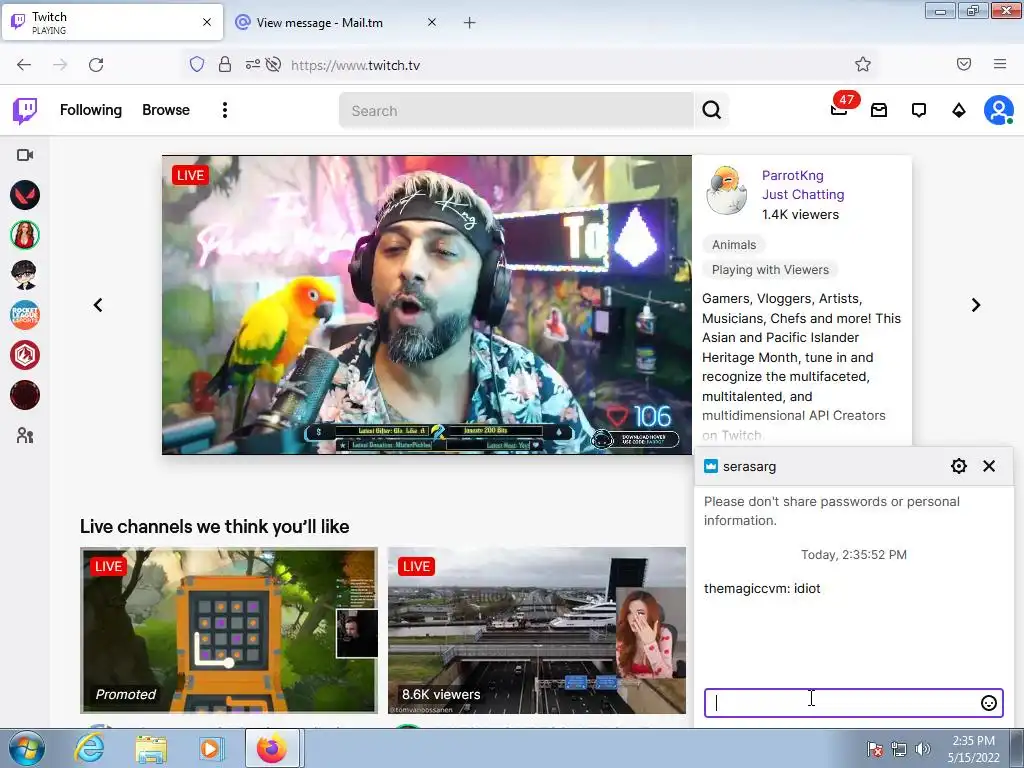Launch Internet Explorer from taskbar
Screen dimensions: 1024x768
coord(88,749)
